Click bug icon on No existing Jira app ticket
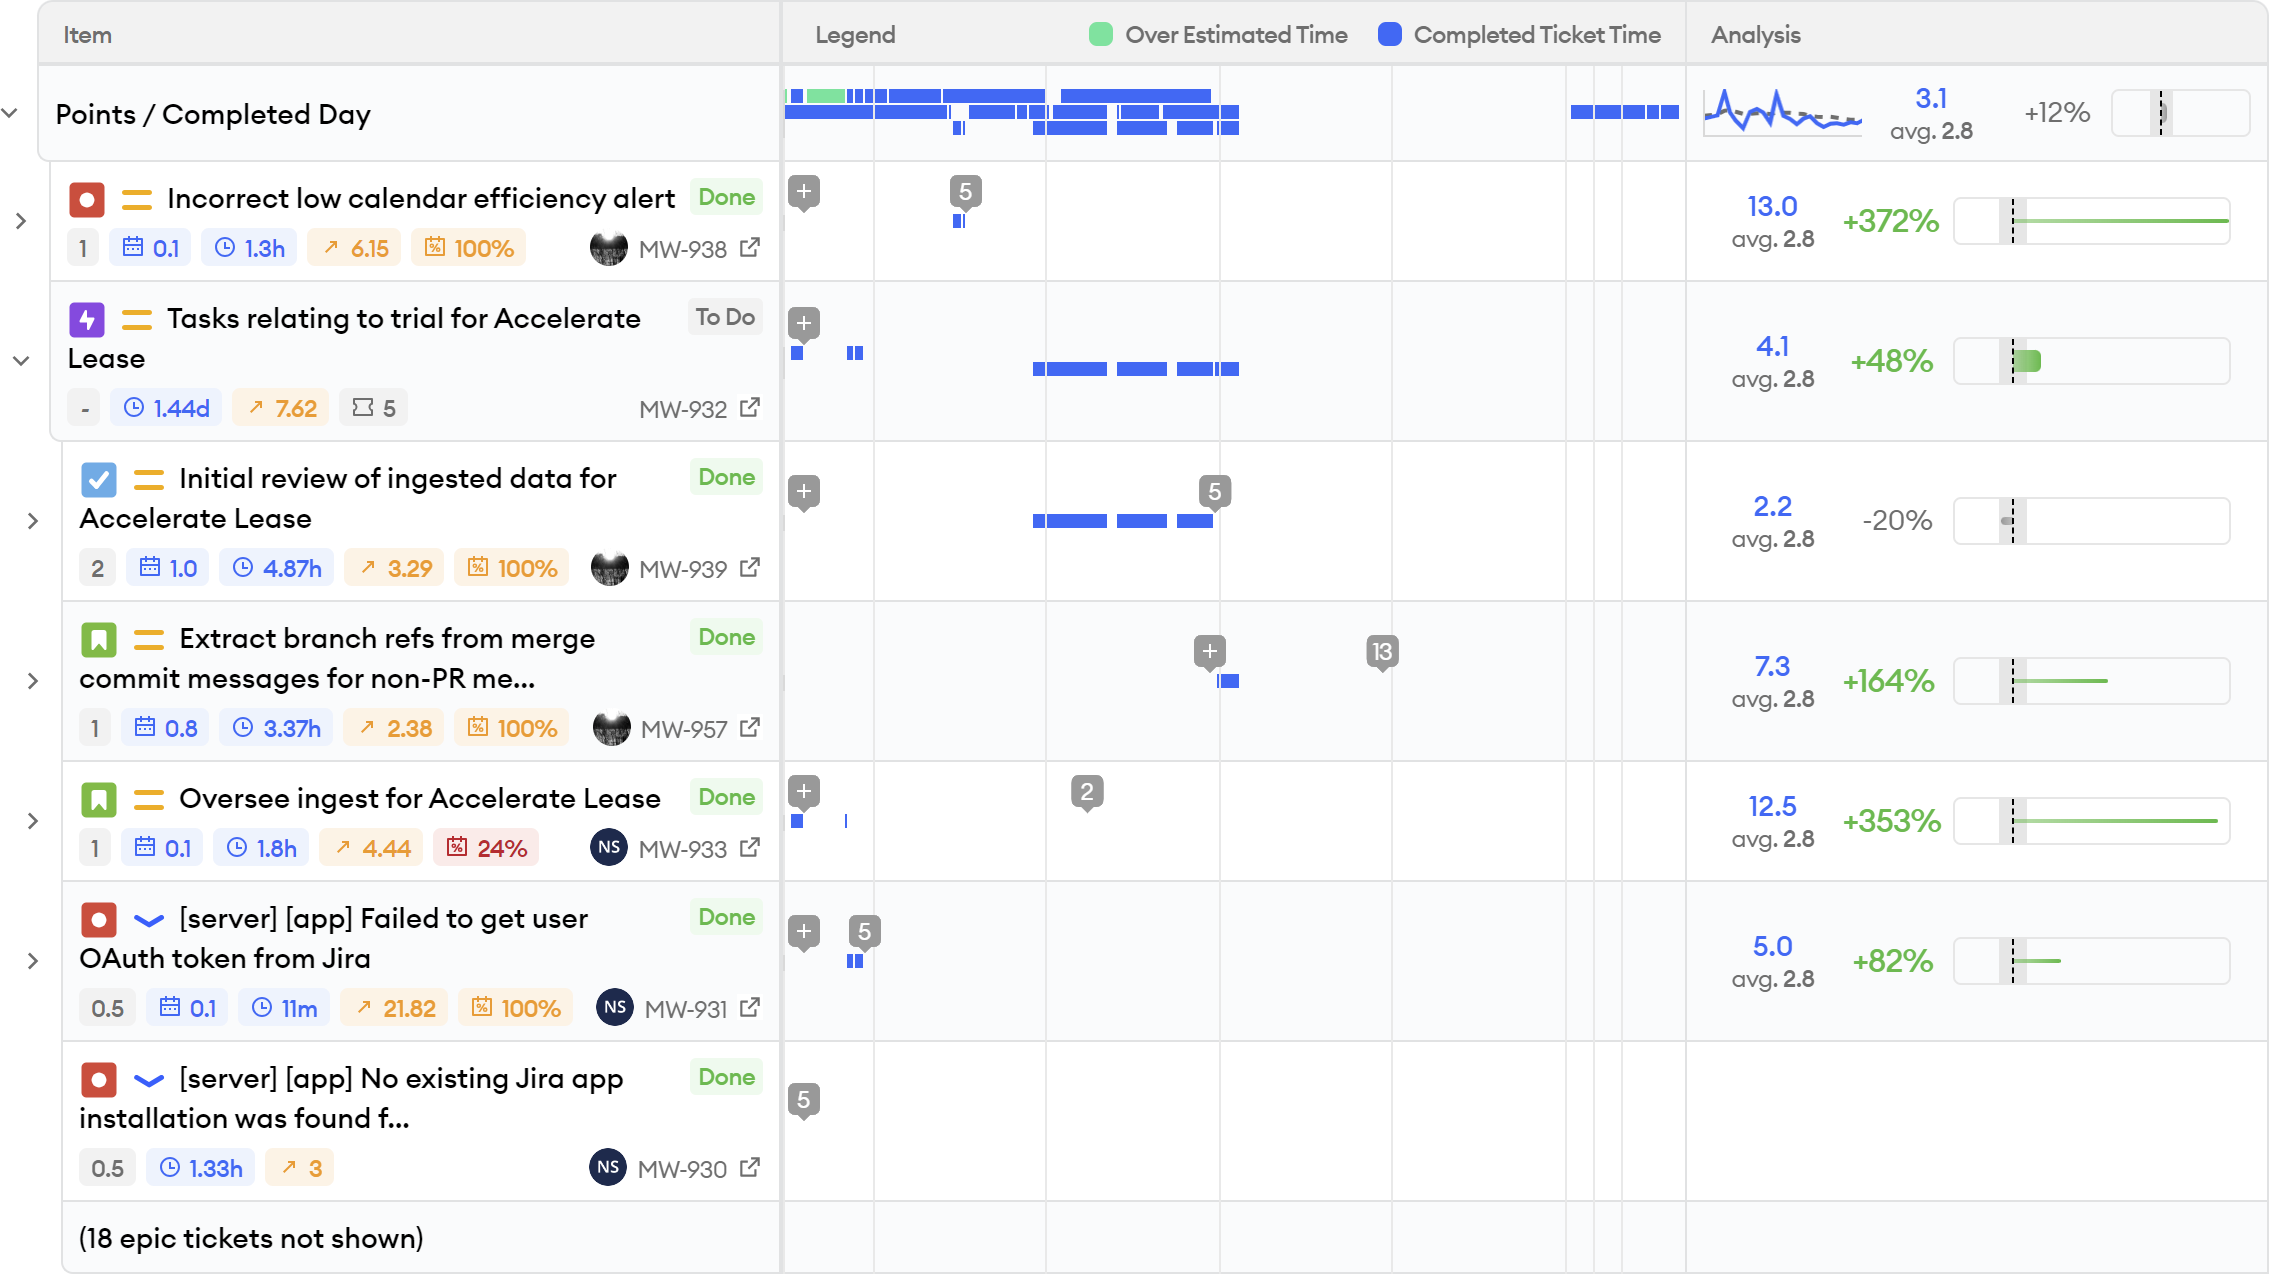This screenshot has height=1274, width=2269. pos(99,1079)
